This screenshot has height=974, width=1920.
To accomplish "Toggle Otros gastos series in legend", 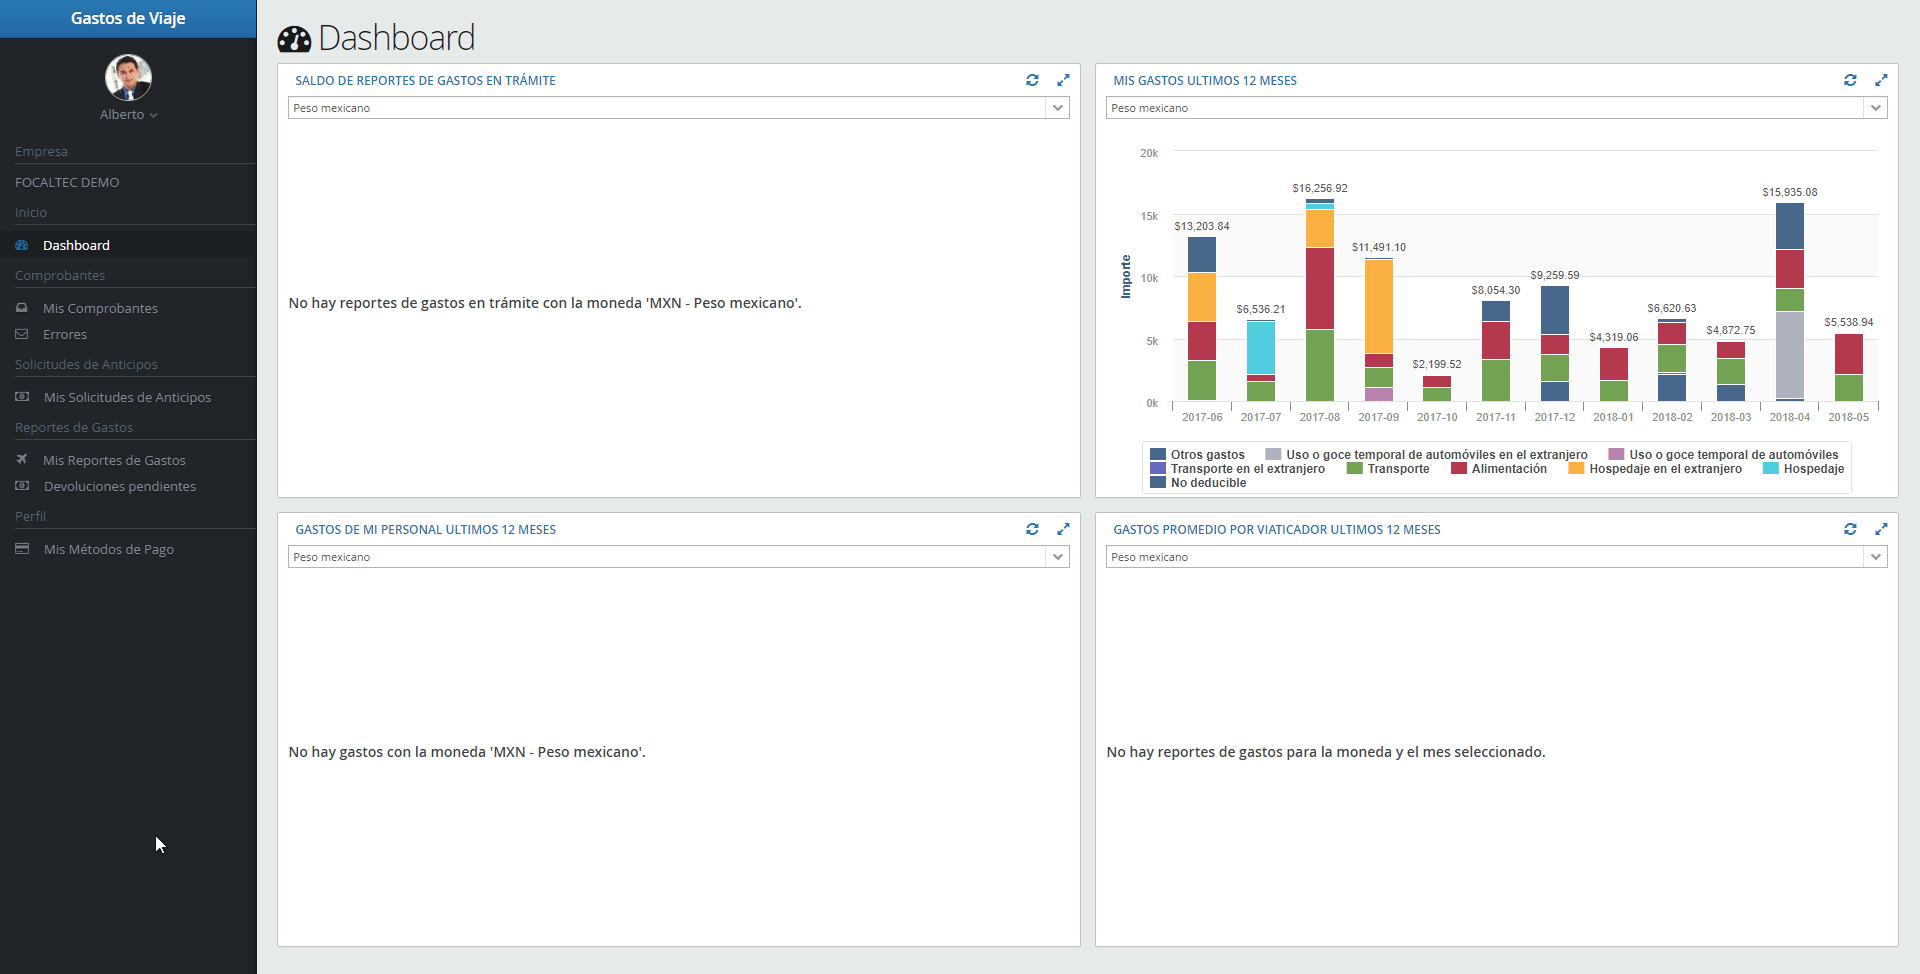I will tap(1198, 455).
